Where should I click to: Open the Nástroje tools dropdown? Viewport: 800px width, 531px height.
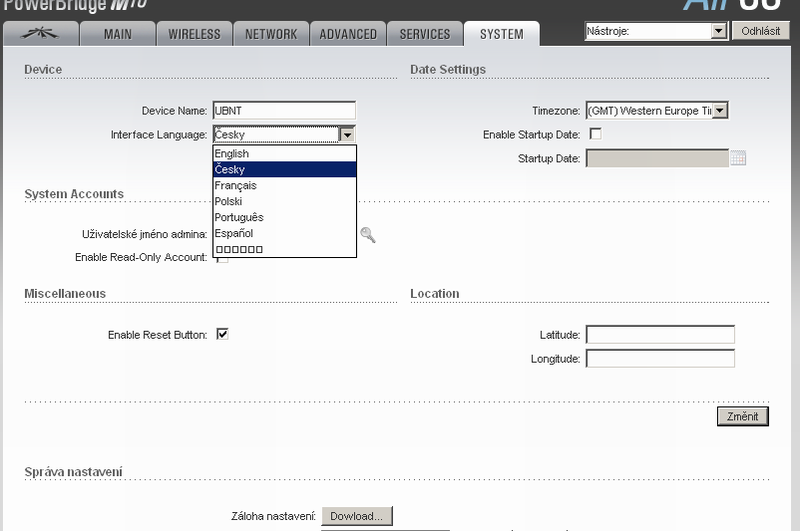pyautogui.click(x=718, y=31)
